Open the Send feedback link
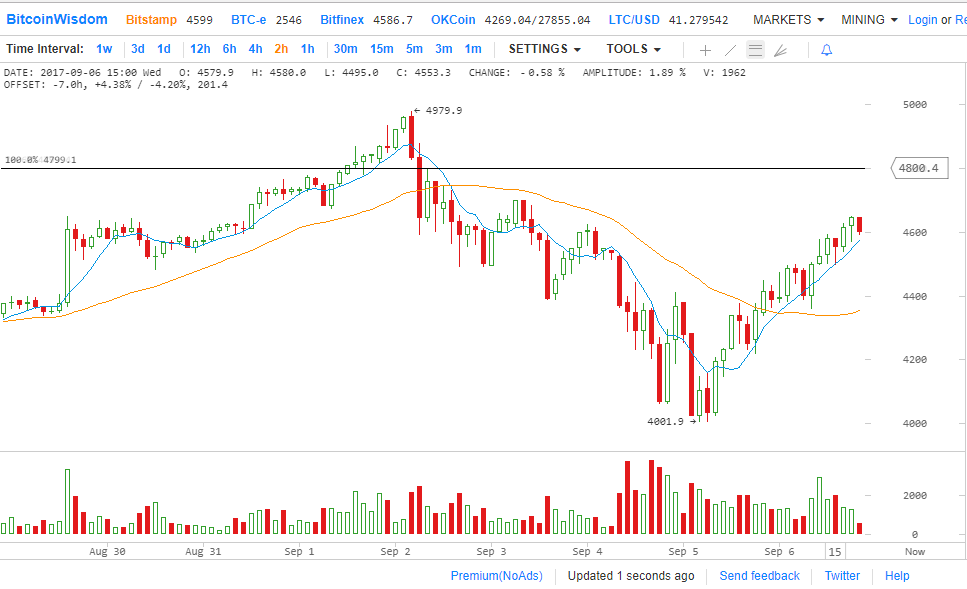This screenshot has width=967, height=589. pyautogui.click(x=759, y=576)
